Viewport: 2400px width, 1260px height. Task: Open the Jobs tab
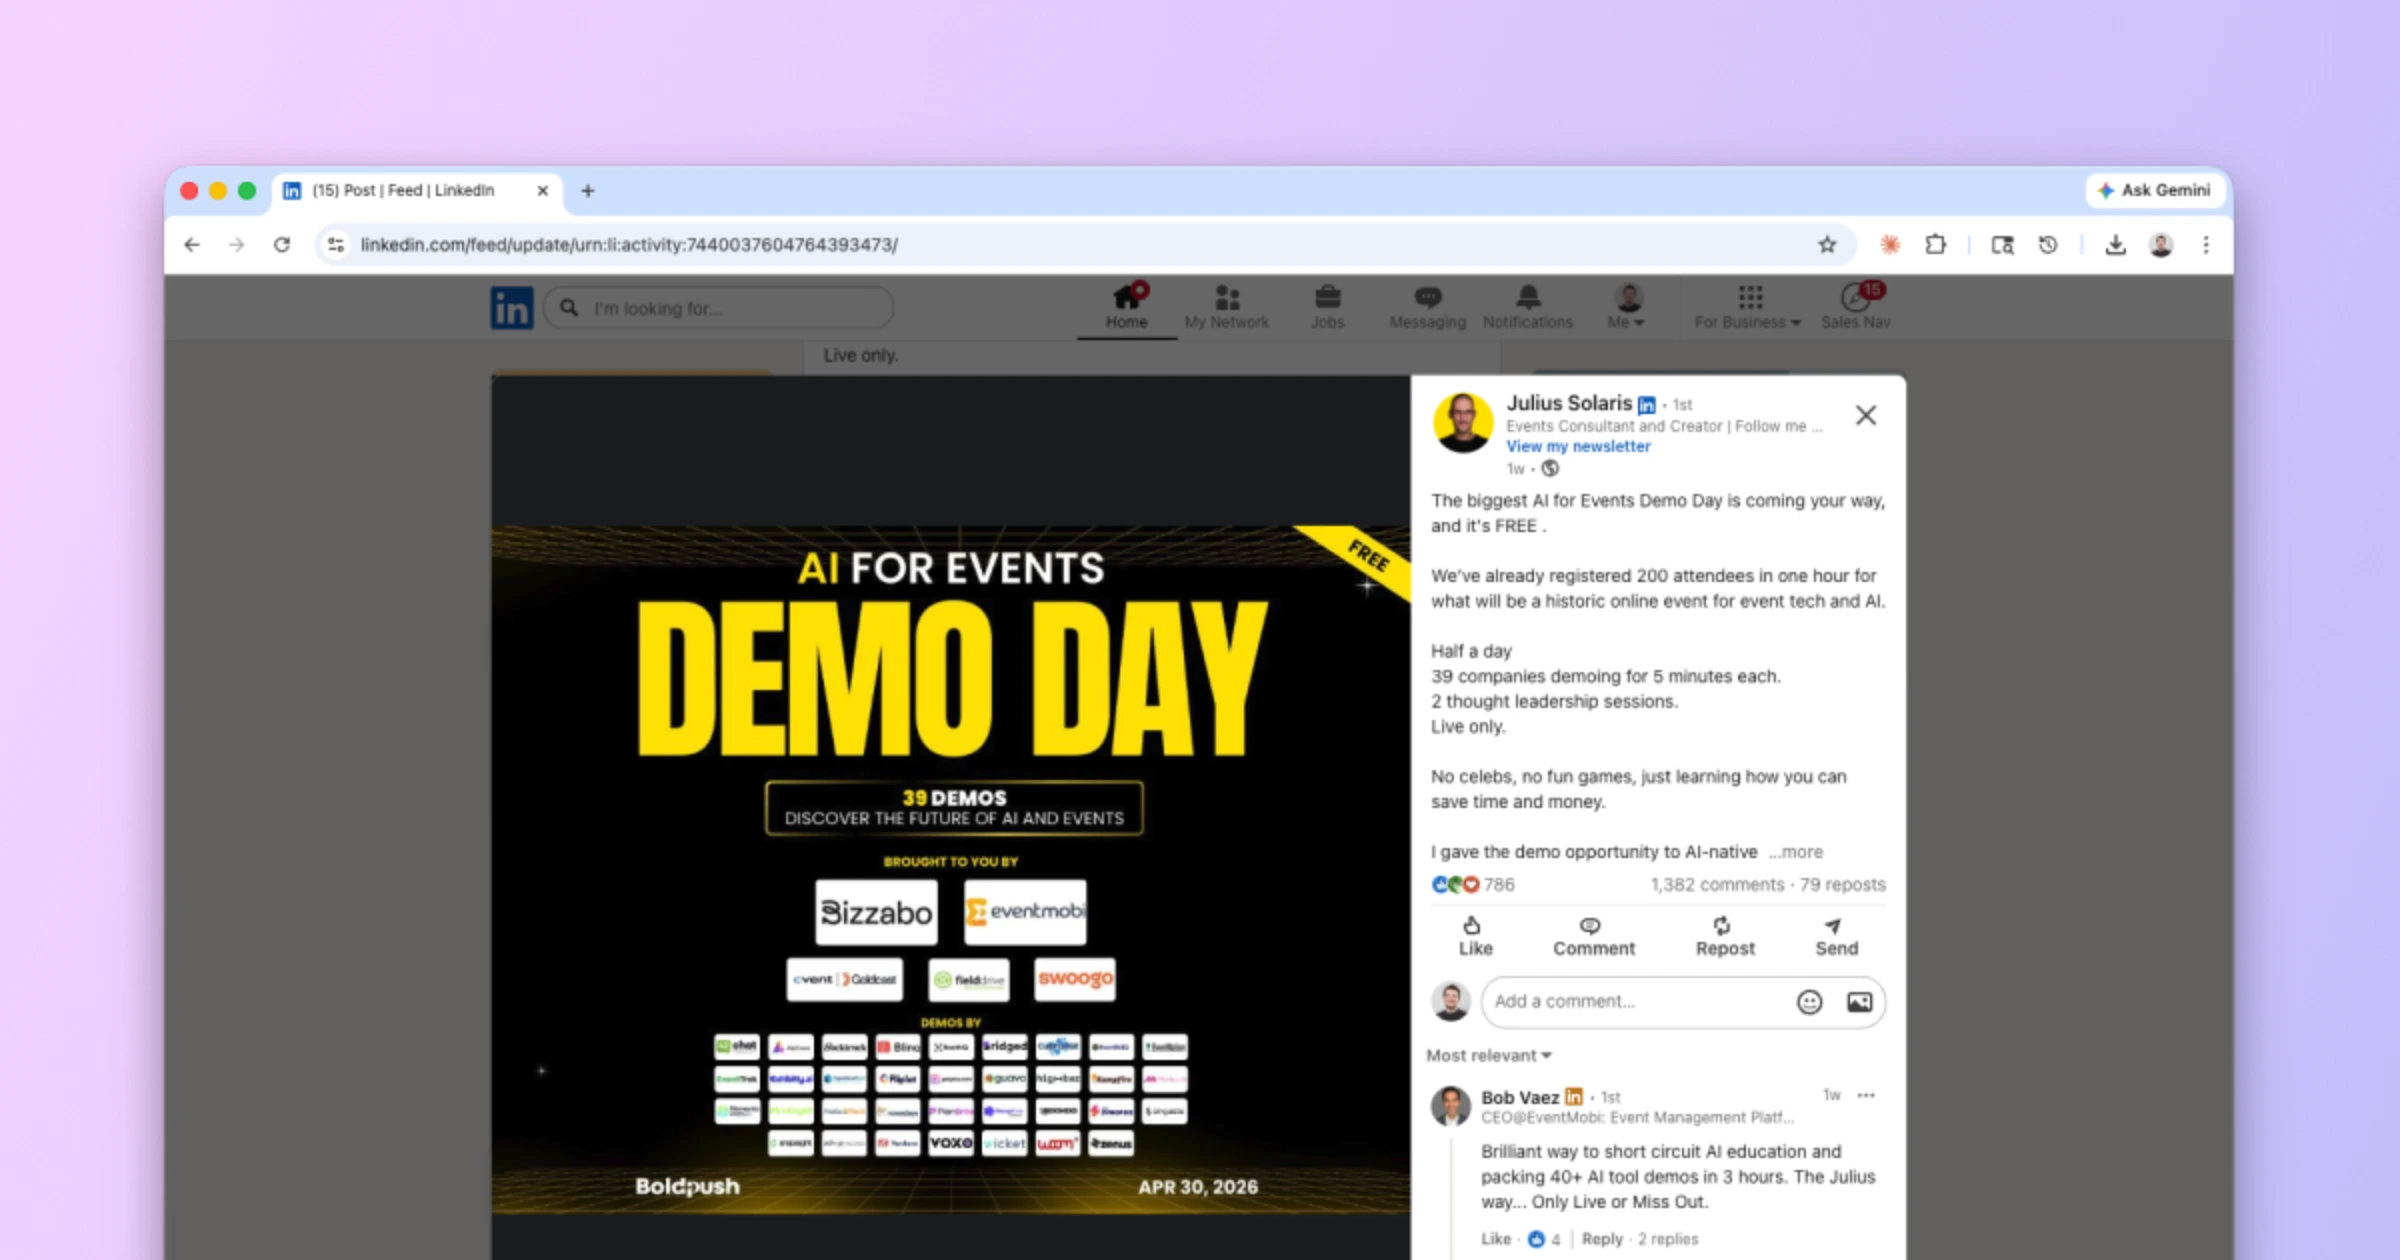click(1327, 306)
